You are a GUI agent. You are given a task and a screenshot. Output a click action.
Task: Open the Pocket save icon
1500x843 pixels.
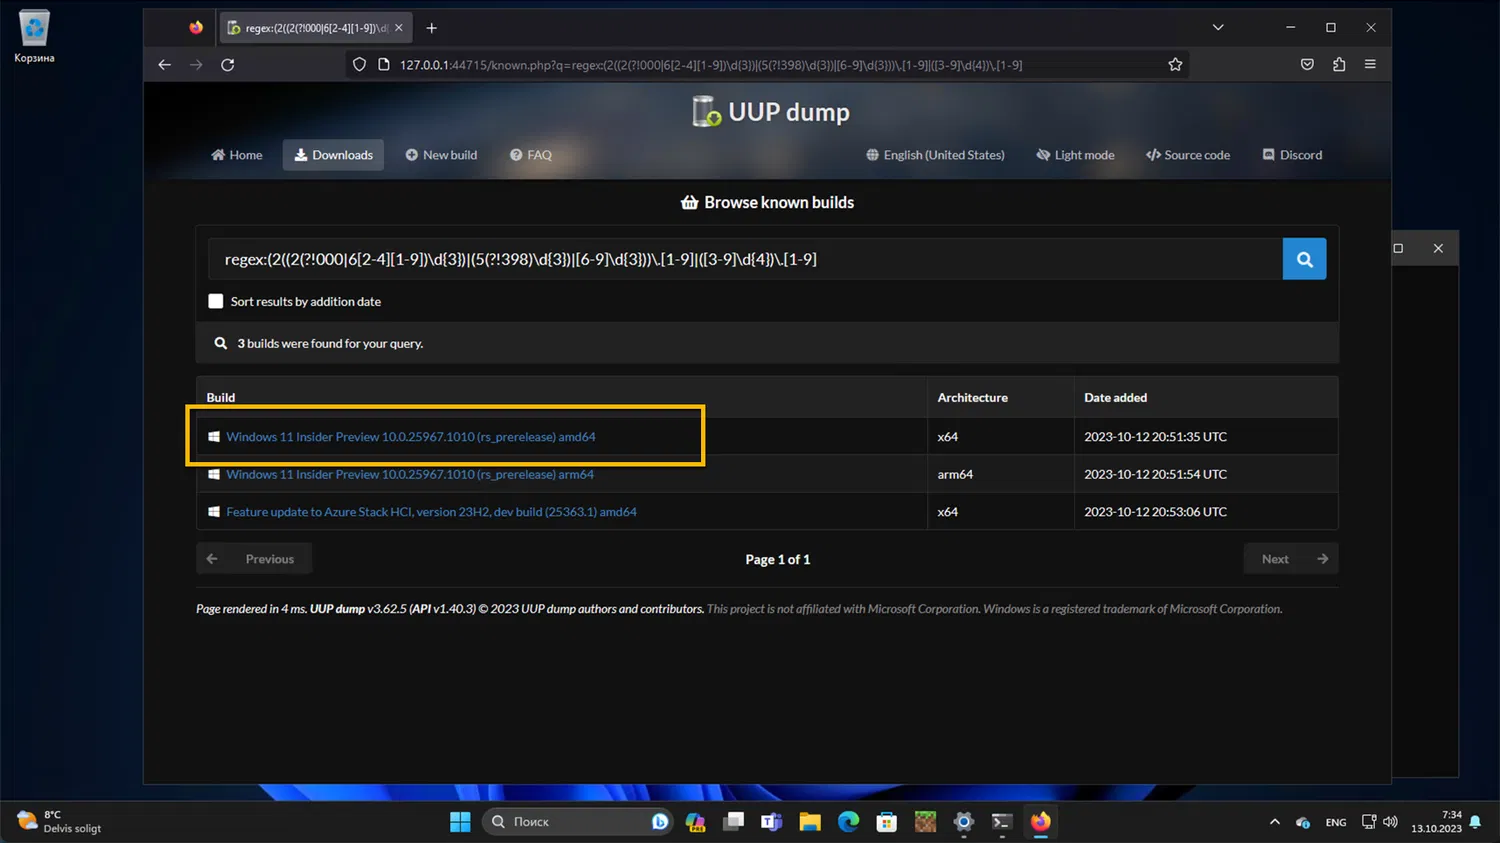(x=1307, y=65)
